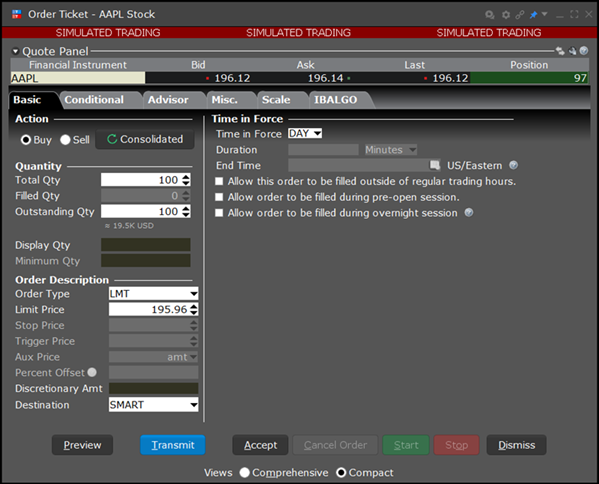
Task: Click the Preview button
Action: coord(83,445)
